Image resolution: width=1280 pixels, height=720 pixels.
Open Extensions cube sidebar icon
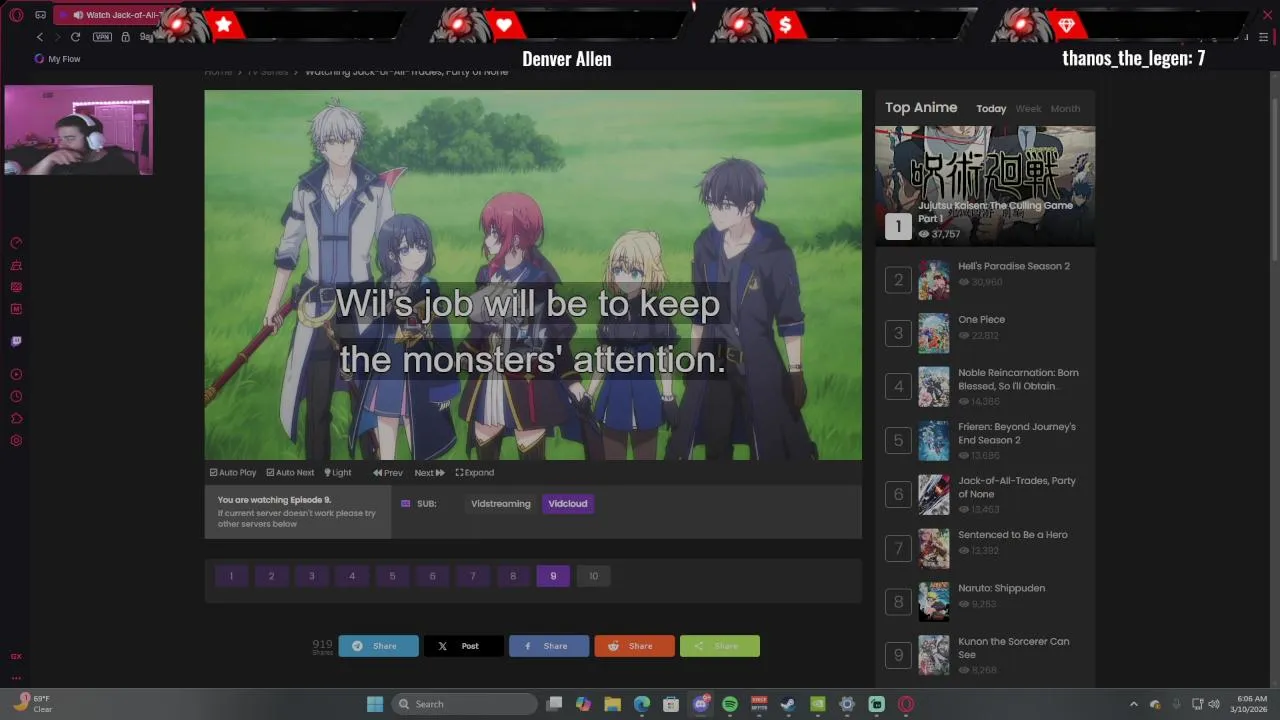16,418
